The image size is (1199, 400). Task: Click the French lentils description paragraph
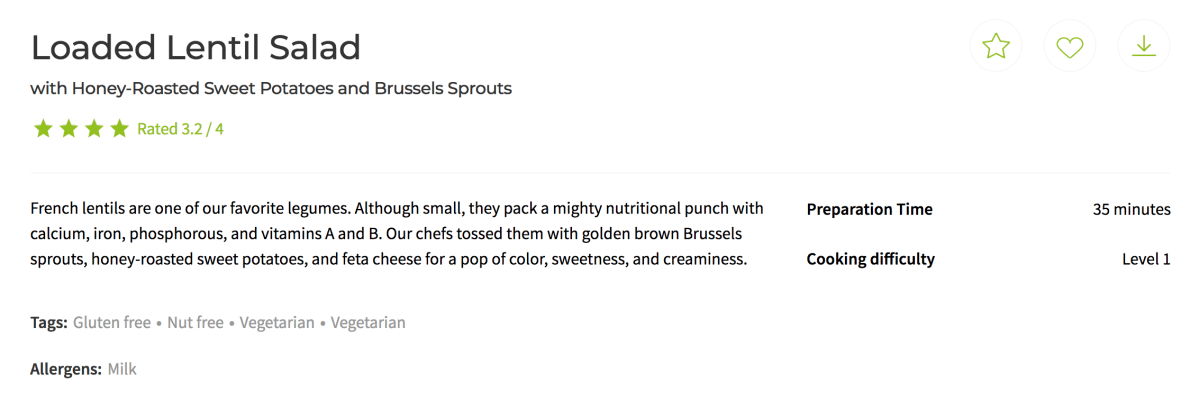pyautogui.click(x=397, y=234)
